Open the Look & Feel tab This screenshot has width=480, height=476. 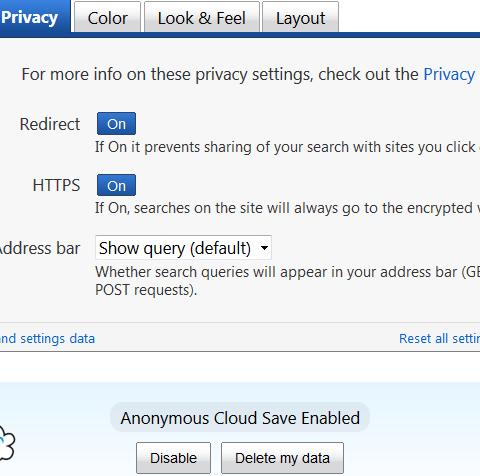202,17
